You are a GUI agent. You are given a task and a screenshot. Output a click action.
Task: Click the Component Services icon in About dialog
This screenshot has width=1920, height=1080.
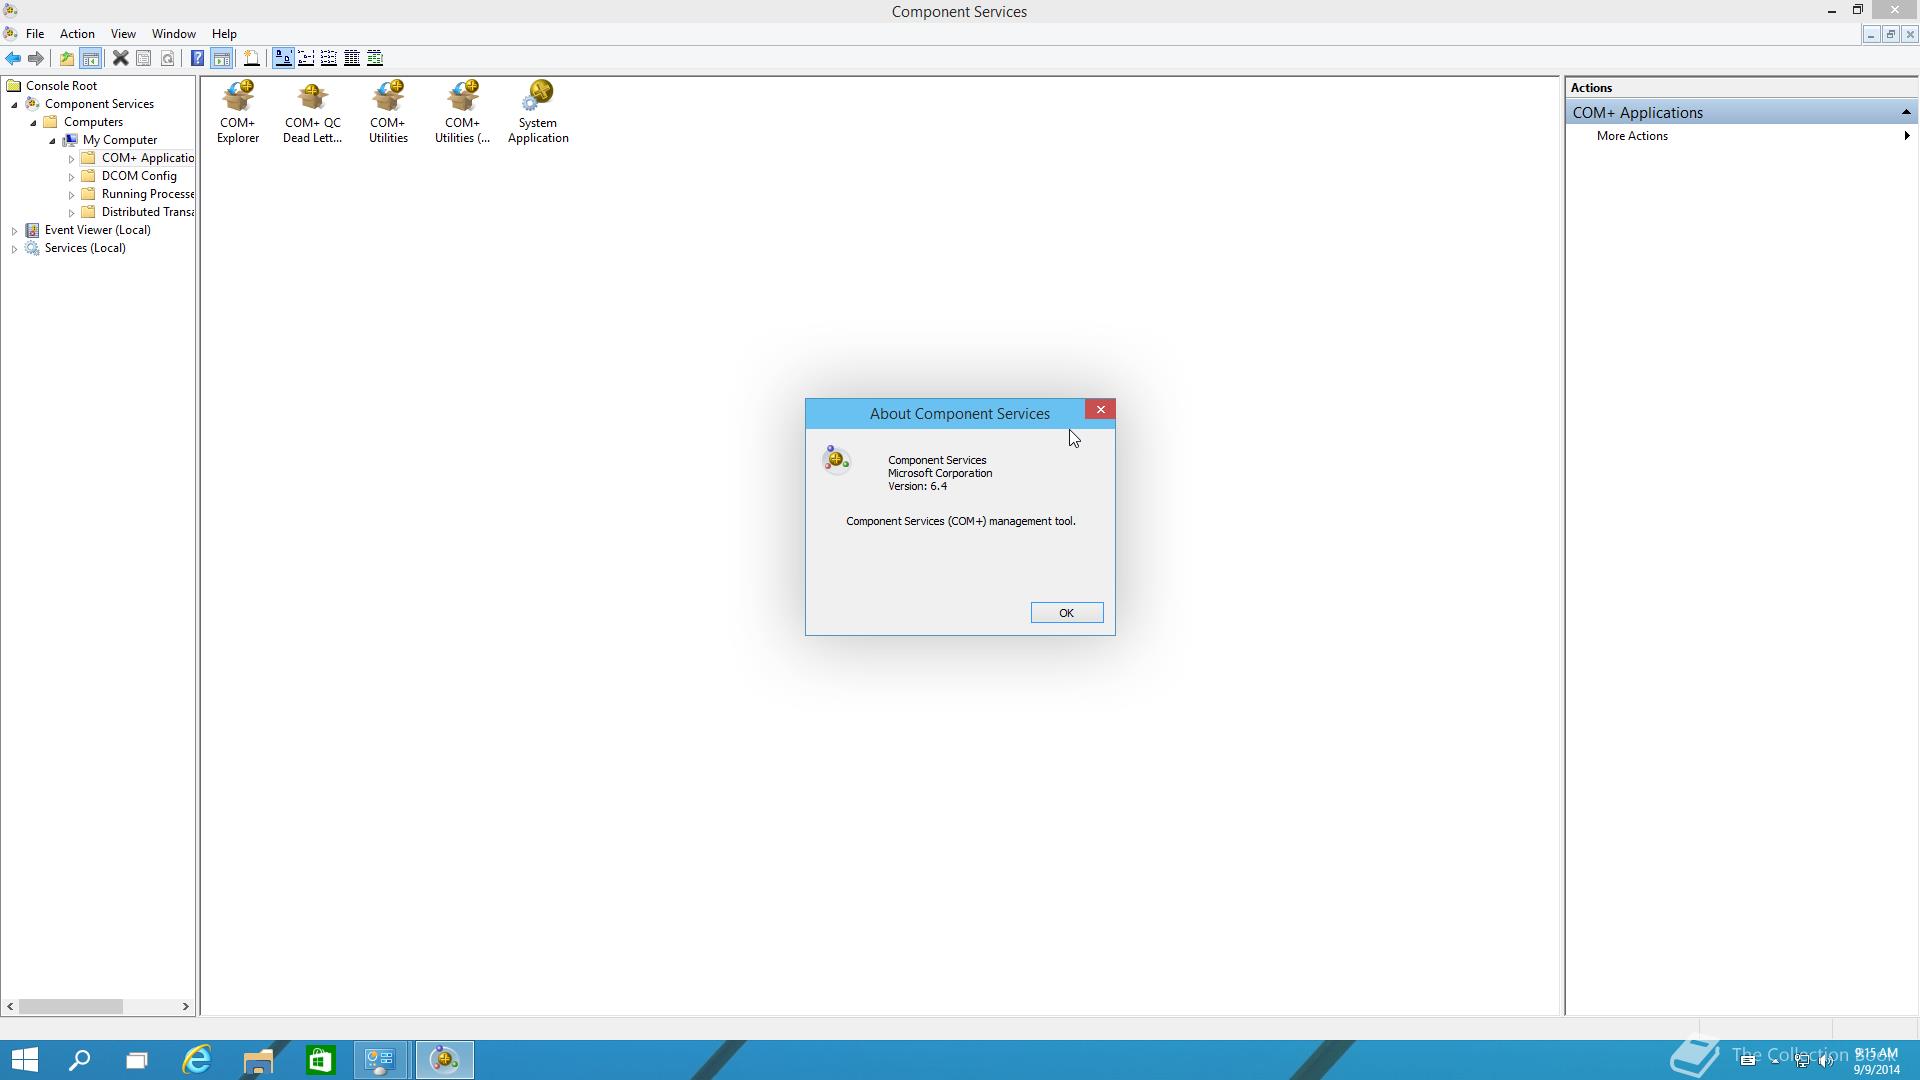[836, 459]
